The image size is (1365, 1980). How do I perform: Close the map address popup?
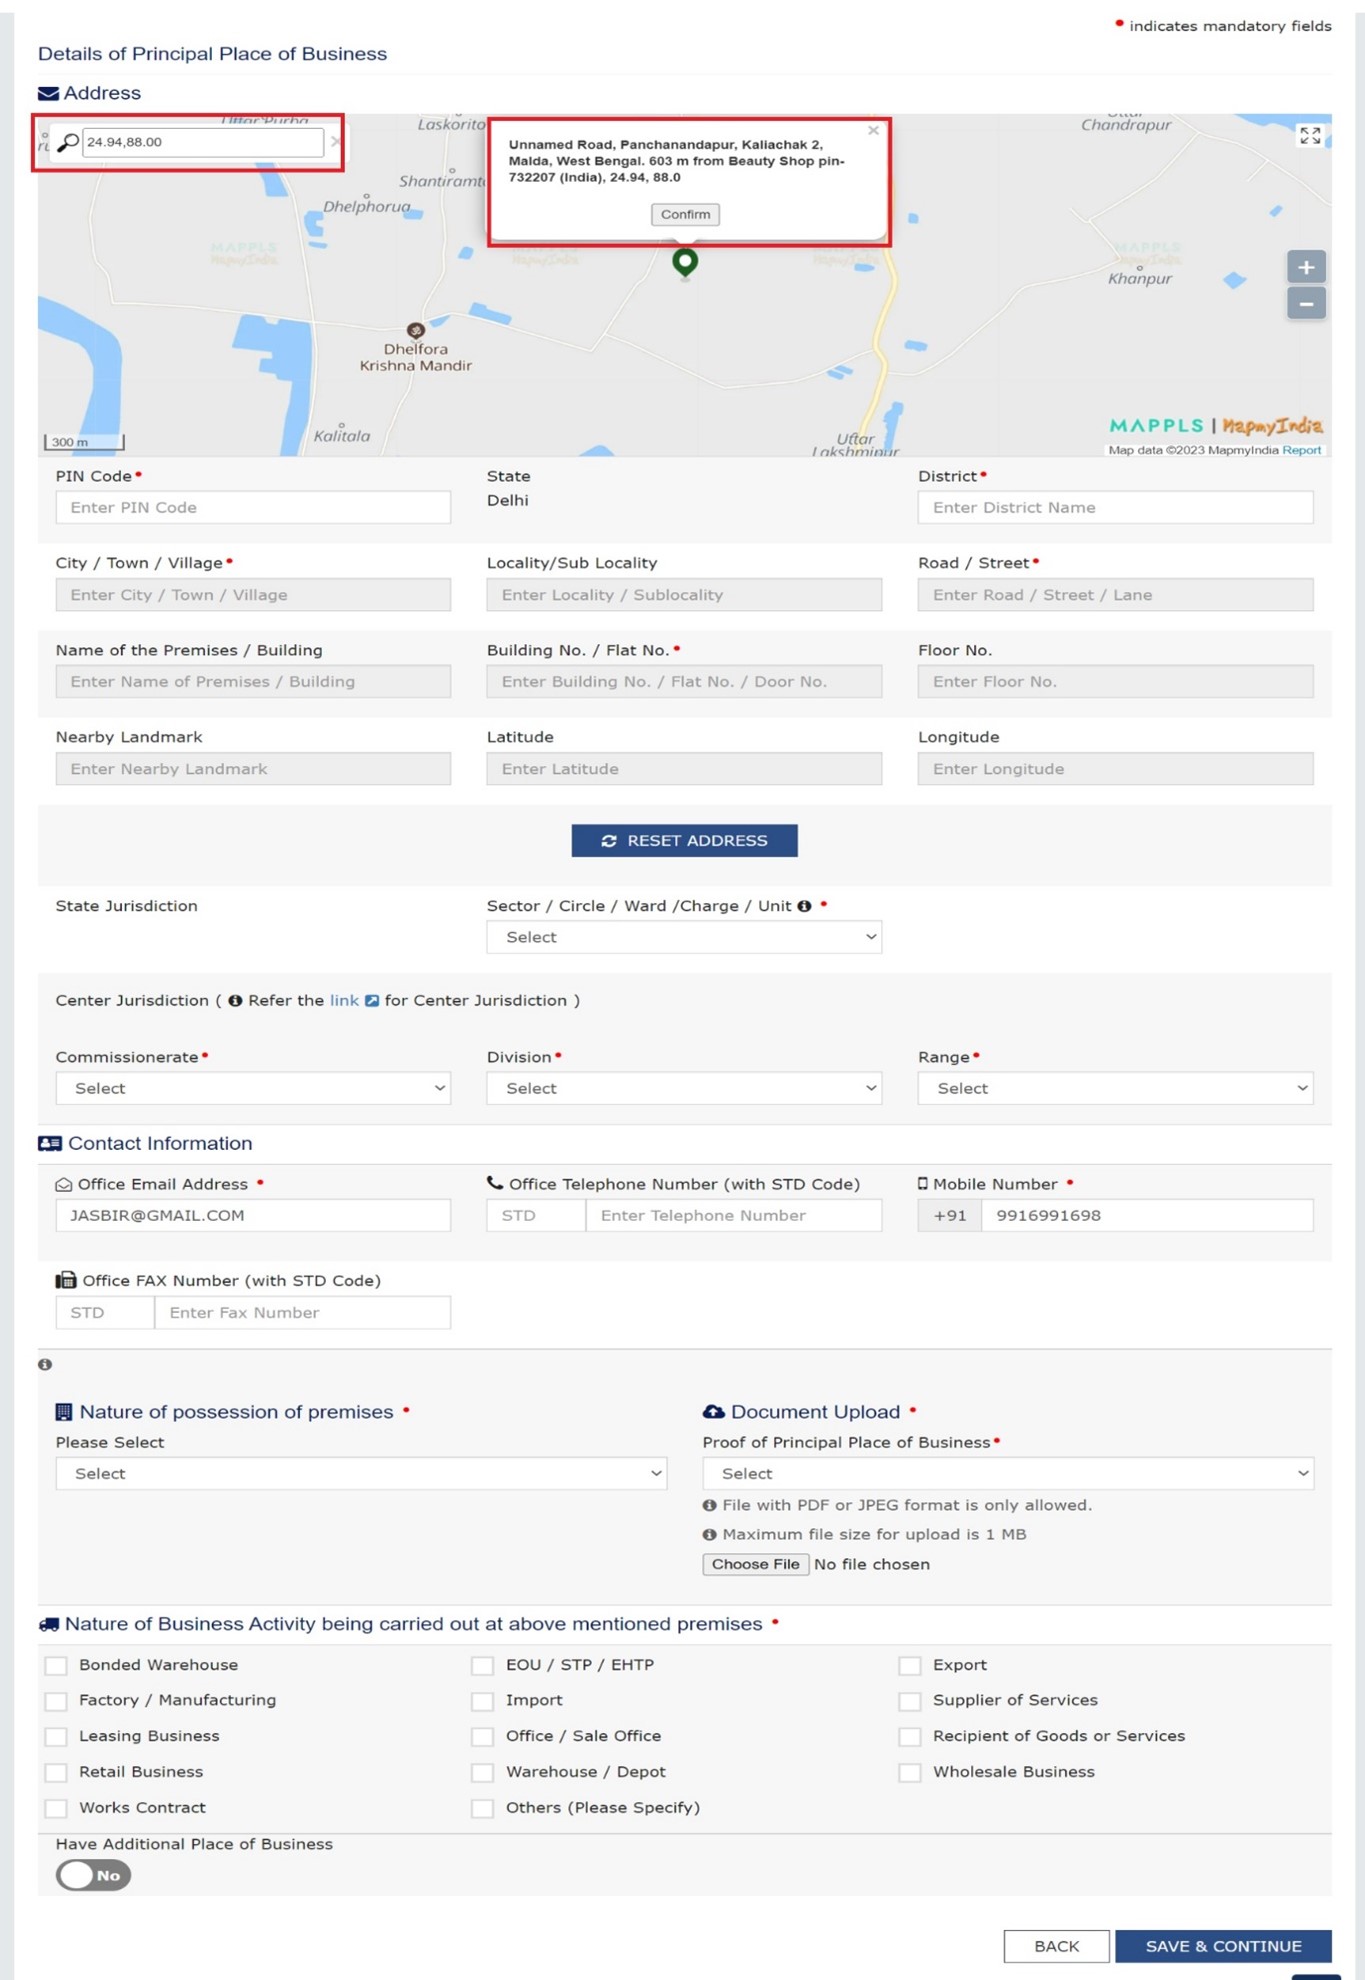tap(873, 131)
